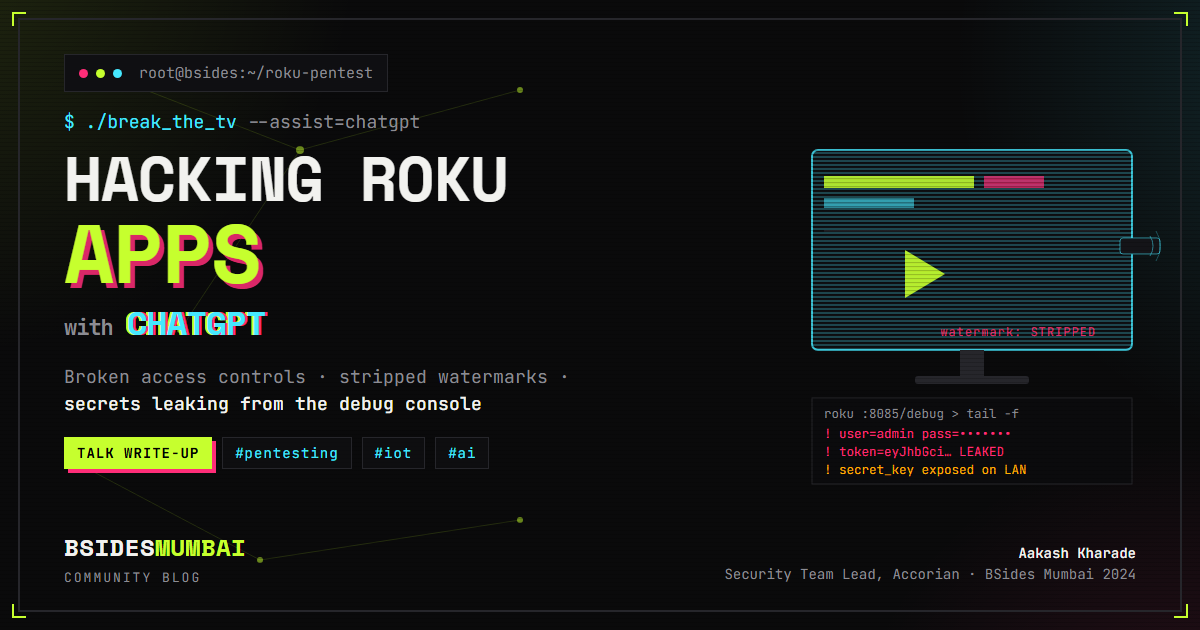Click the secrets leaking from debug console line

point(273,404)
